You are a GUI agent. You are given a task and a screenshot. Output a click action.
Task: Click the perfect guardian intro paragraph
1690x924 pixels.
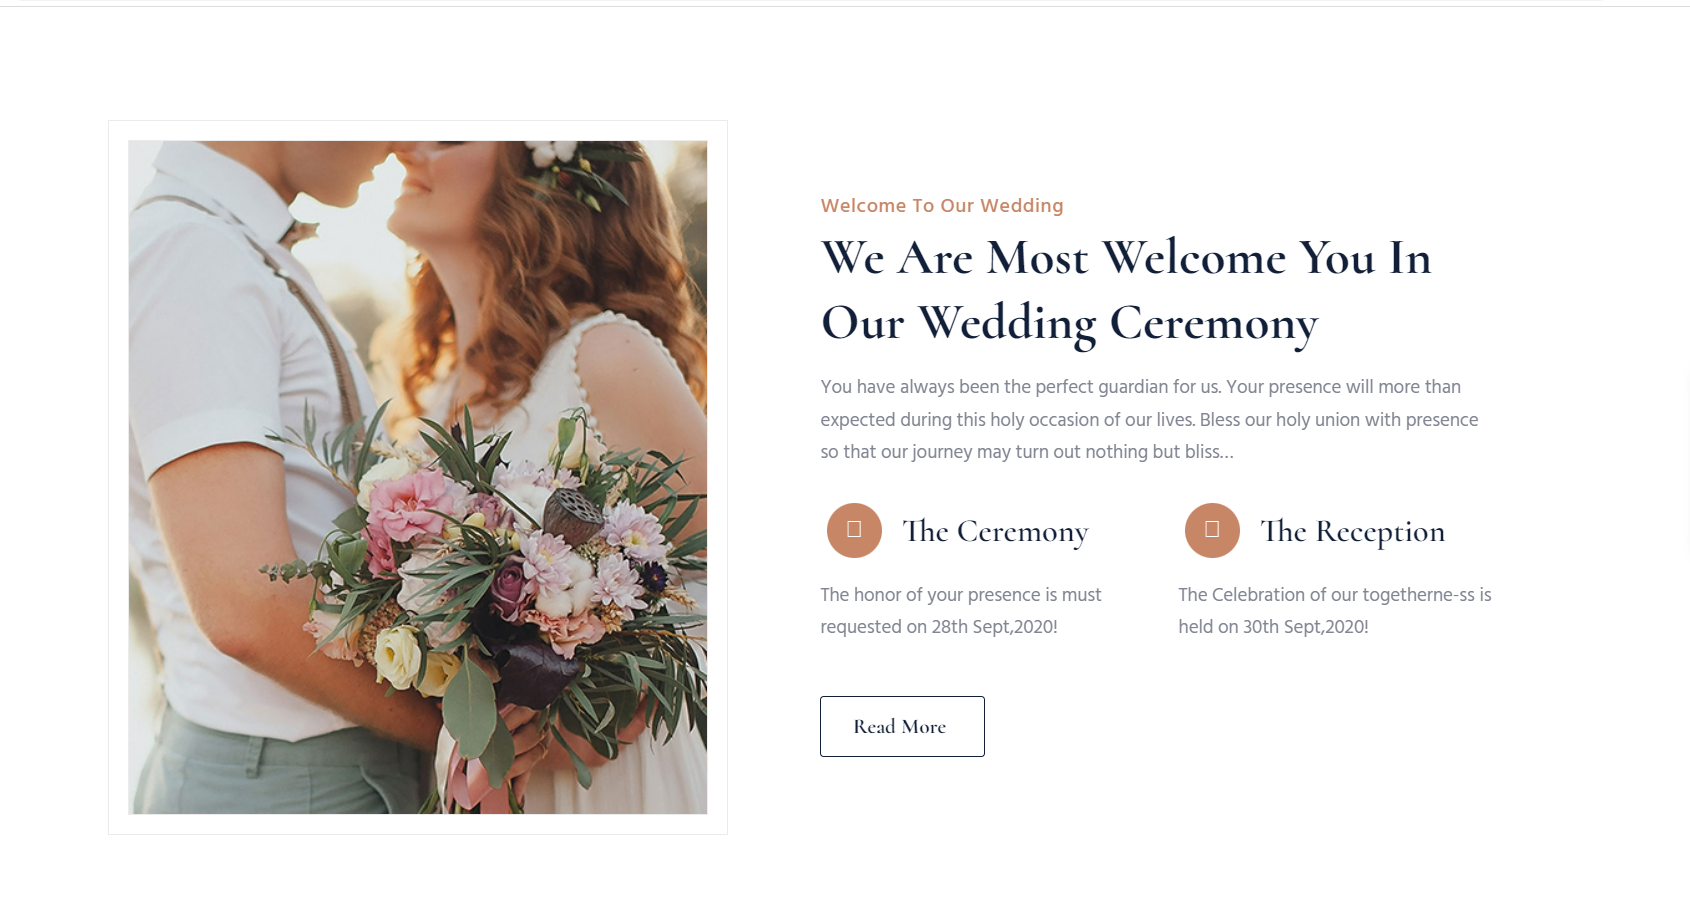pyautogui.click(x=1149, y=419)
